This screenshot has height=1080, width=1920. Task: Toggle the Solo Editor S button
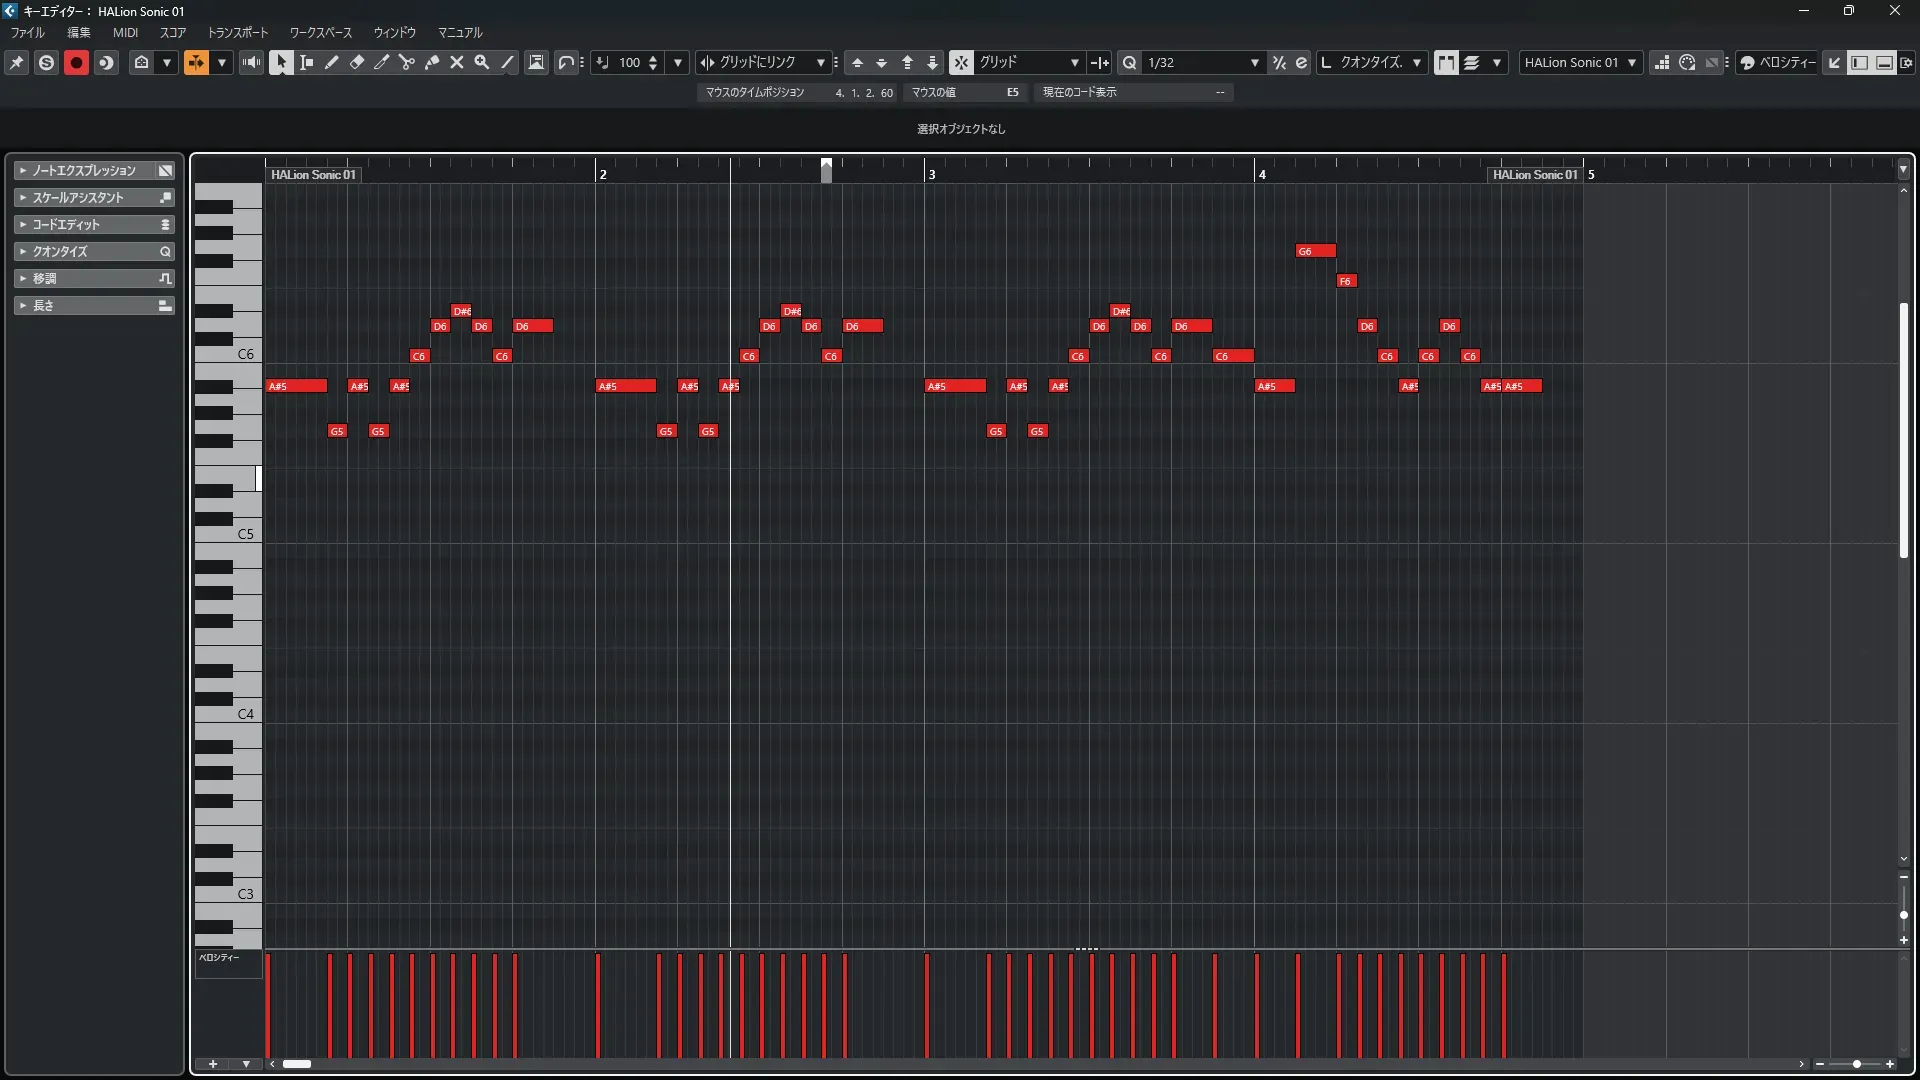tap(46, 62)
